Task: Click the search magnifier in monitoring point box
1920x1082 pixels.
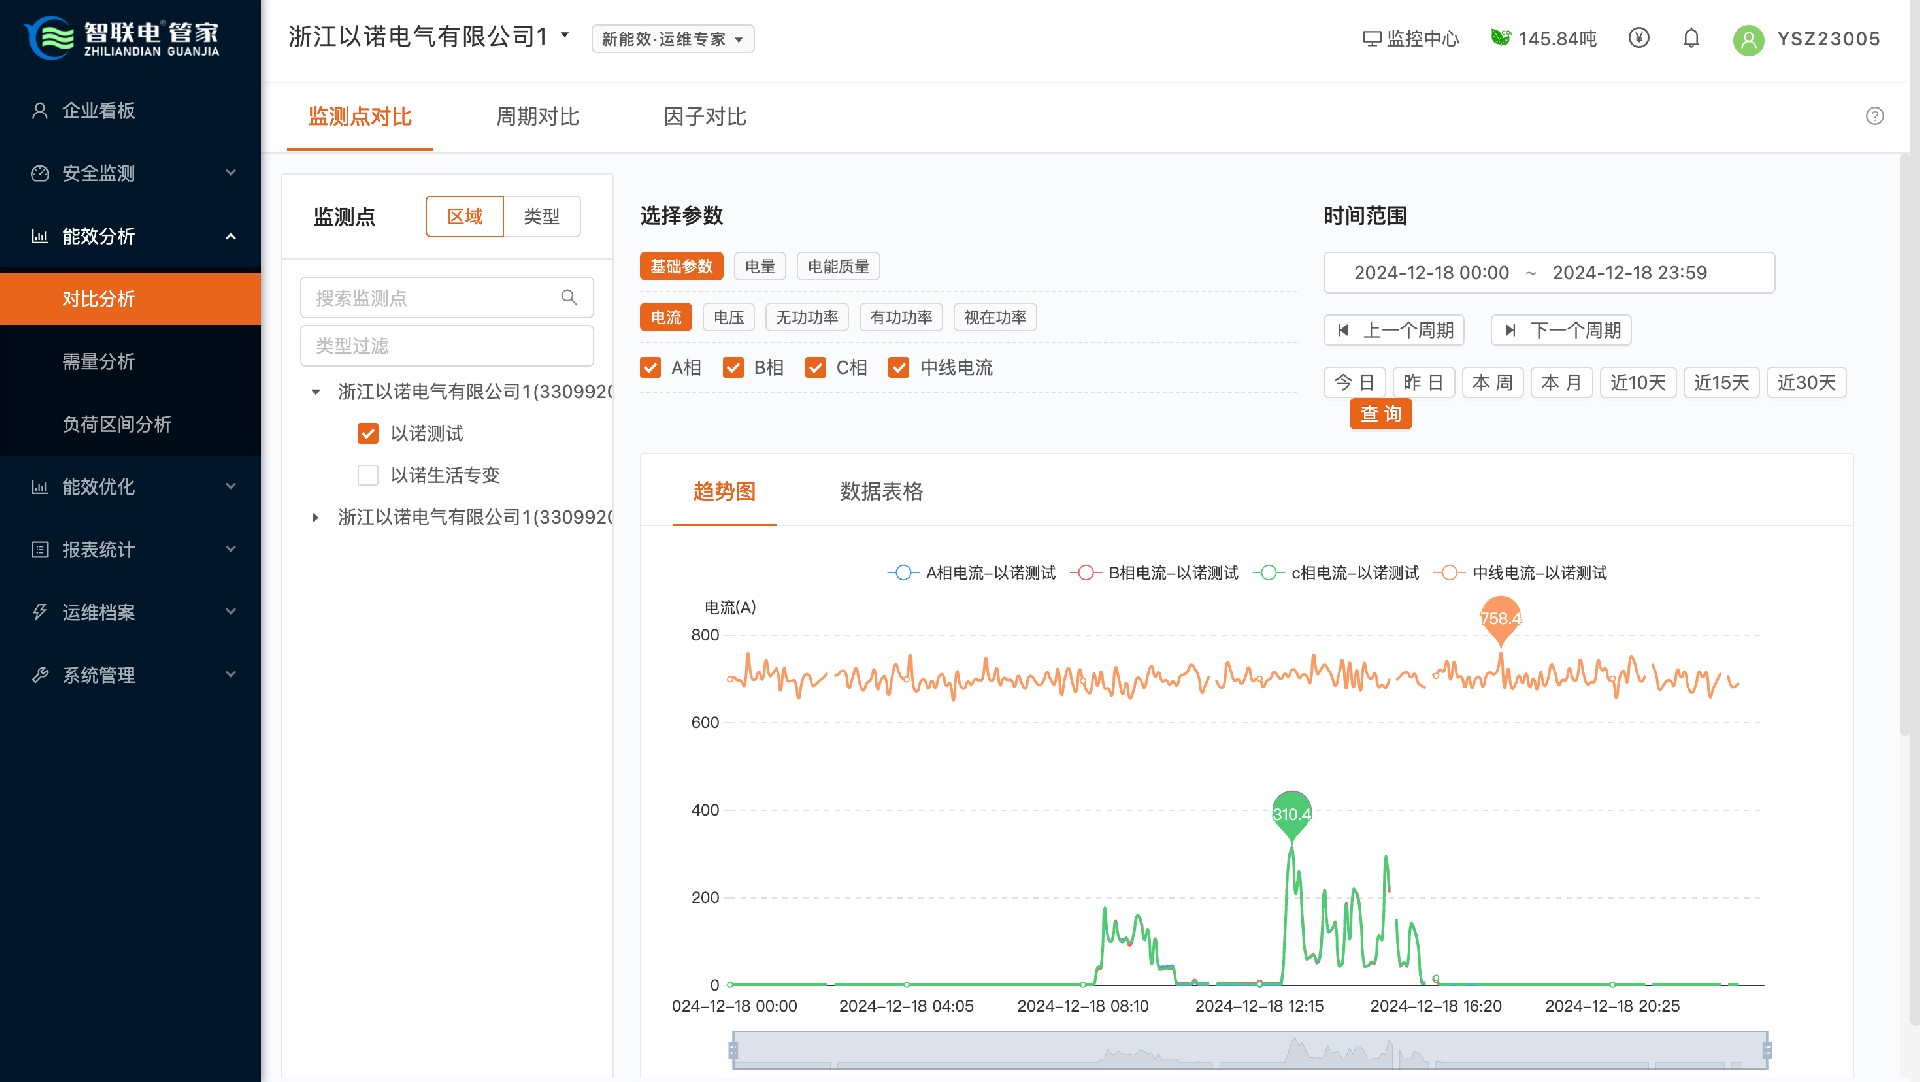Action: tap(569, 297)
